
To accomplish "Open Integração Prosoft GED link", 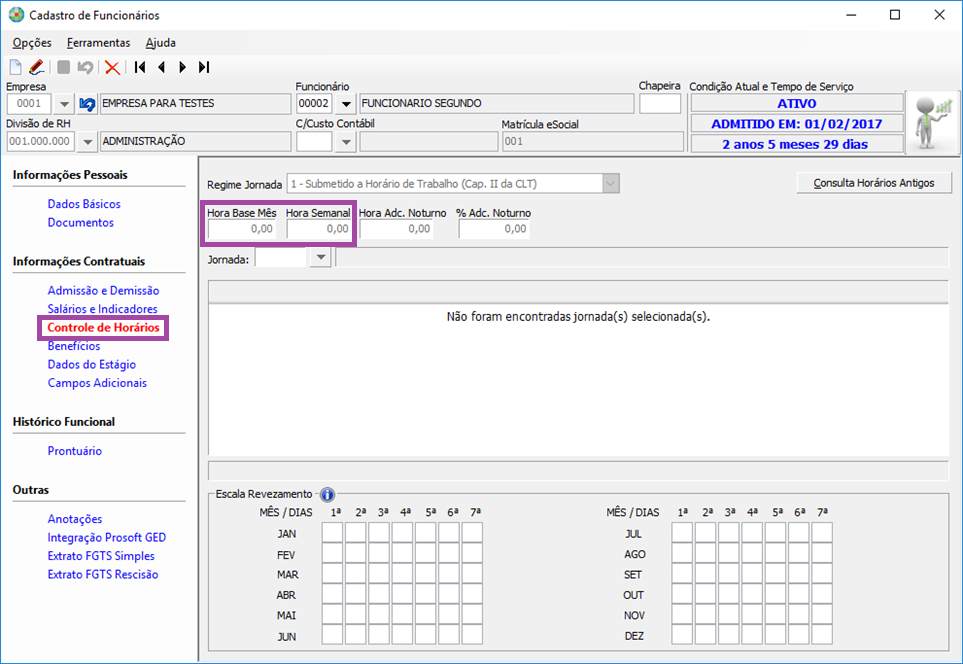I will 107,537.
